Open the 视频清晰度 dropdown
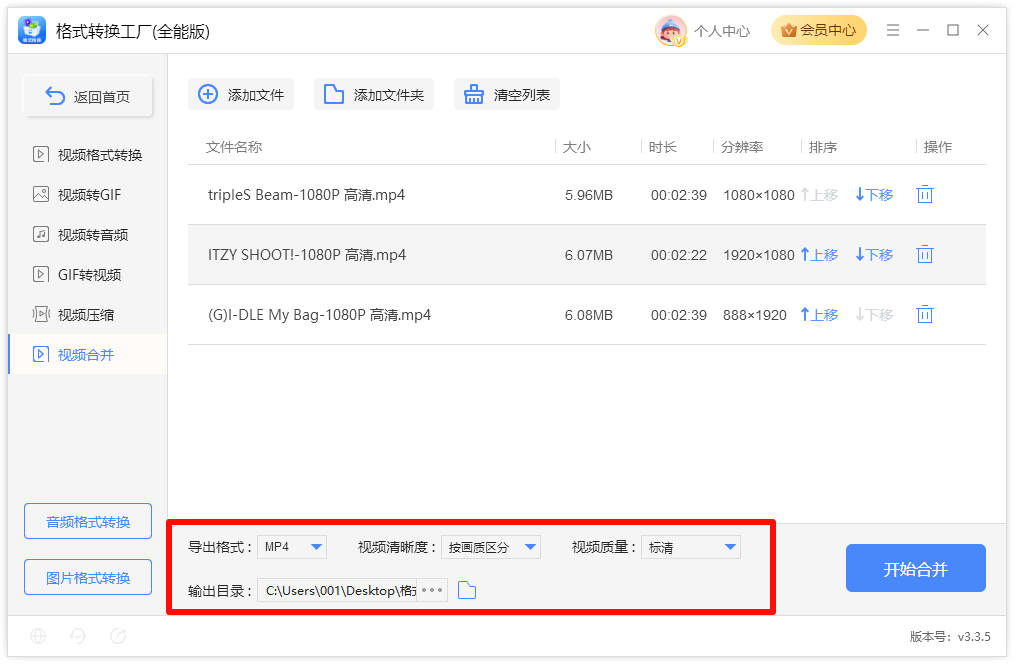 pyautogui.click(x=491, y=547)
